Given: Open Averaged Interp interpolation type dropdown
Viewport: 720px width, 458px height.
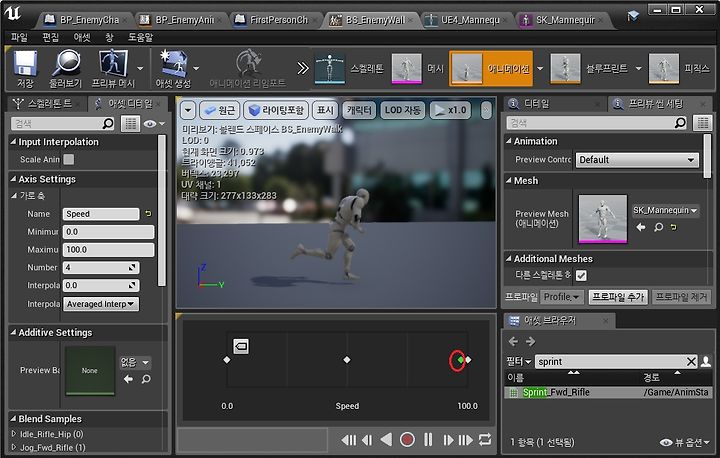Looking at the screenshot, I should [101, 304].
